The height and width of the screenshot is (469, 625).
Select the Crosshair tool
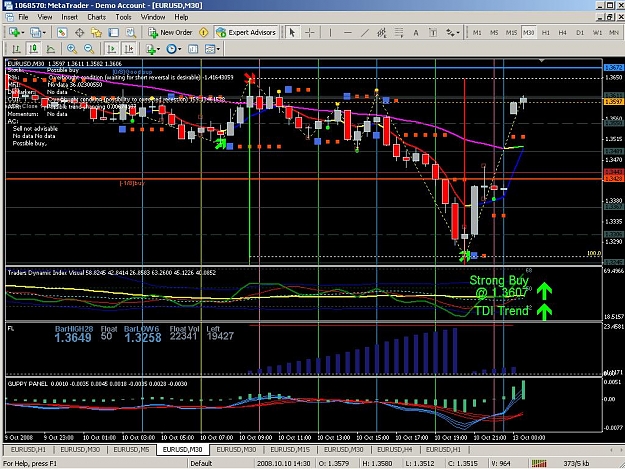click(309, 32)
